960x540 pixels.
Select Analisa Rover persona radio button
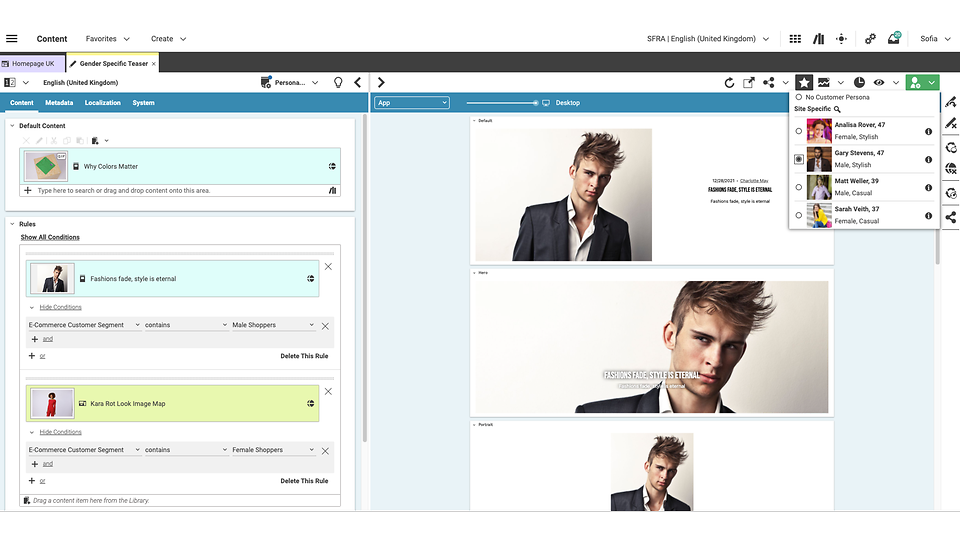pos(798,131)
